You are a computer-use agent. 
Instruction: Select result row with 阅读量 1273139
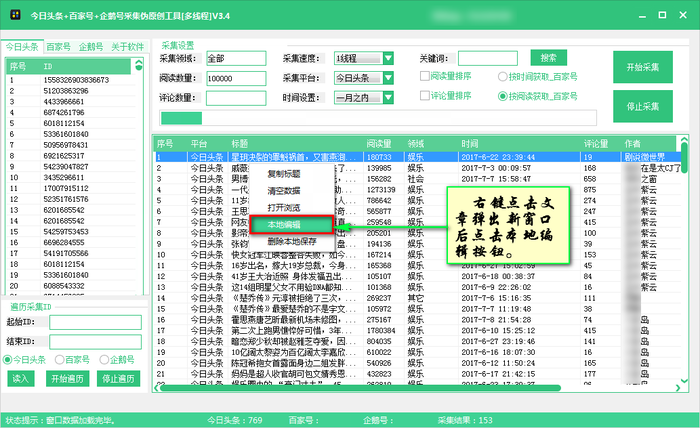tap(418, 190)
